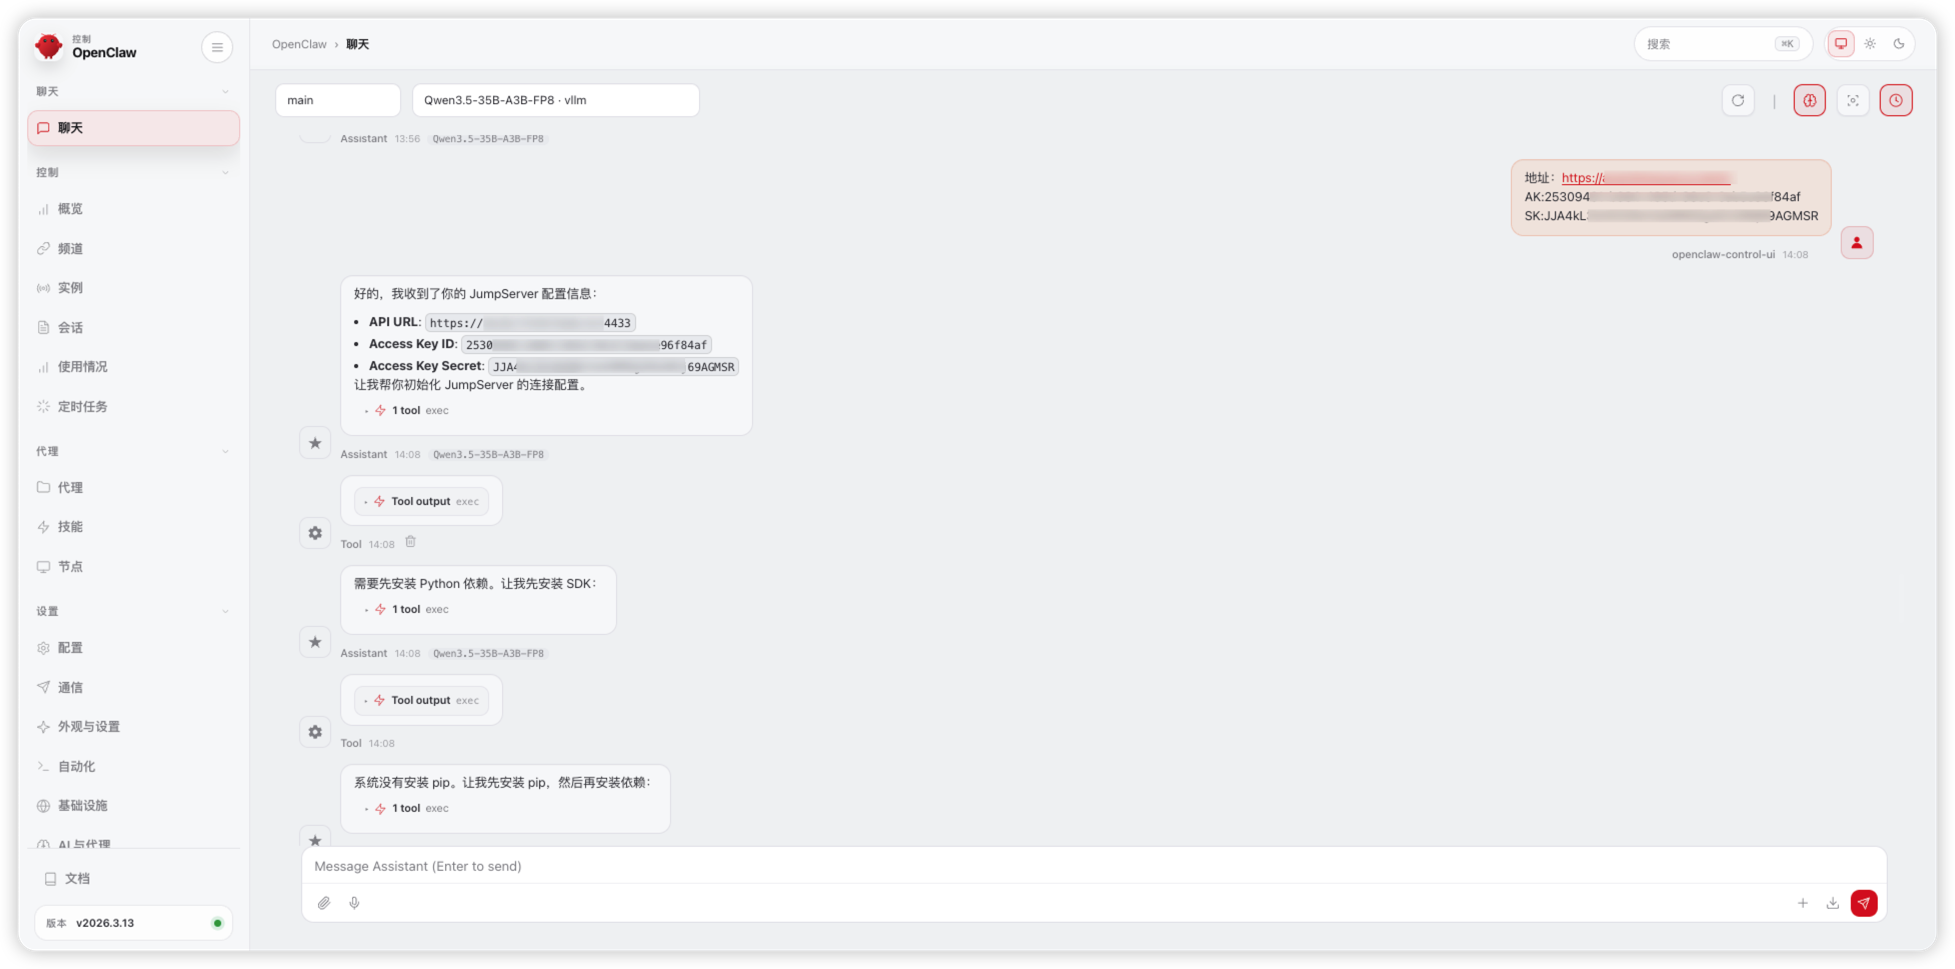Click the clock history icon button
Screen dimensions: 1955x969
1895,100
